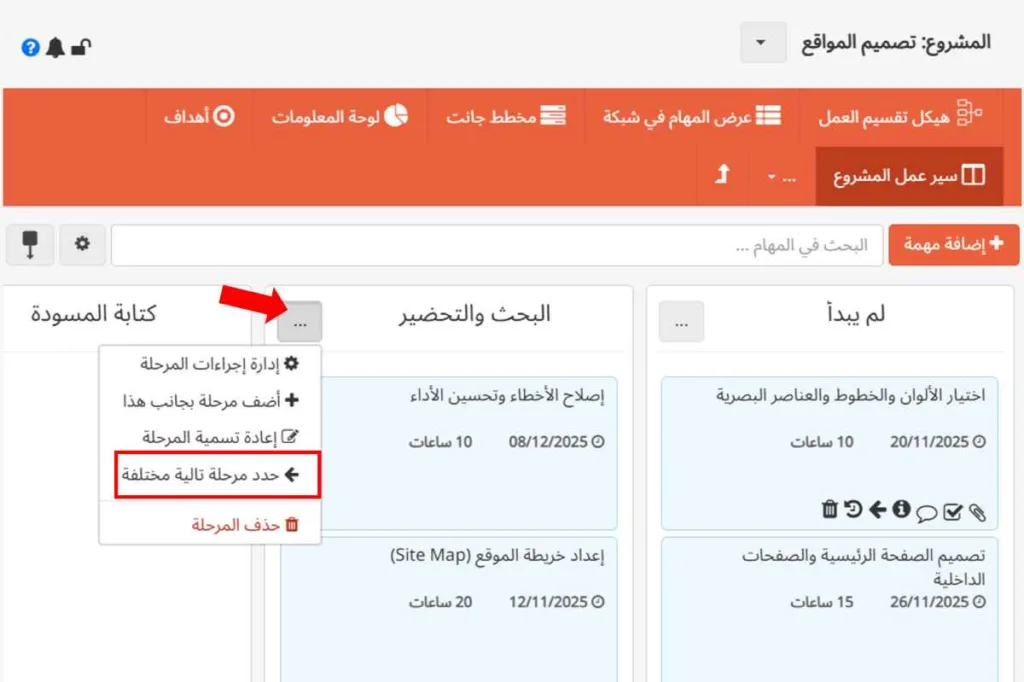
Task: Open the ellipsis menu on لم يبدأ column
Action: coord(681,321)
